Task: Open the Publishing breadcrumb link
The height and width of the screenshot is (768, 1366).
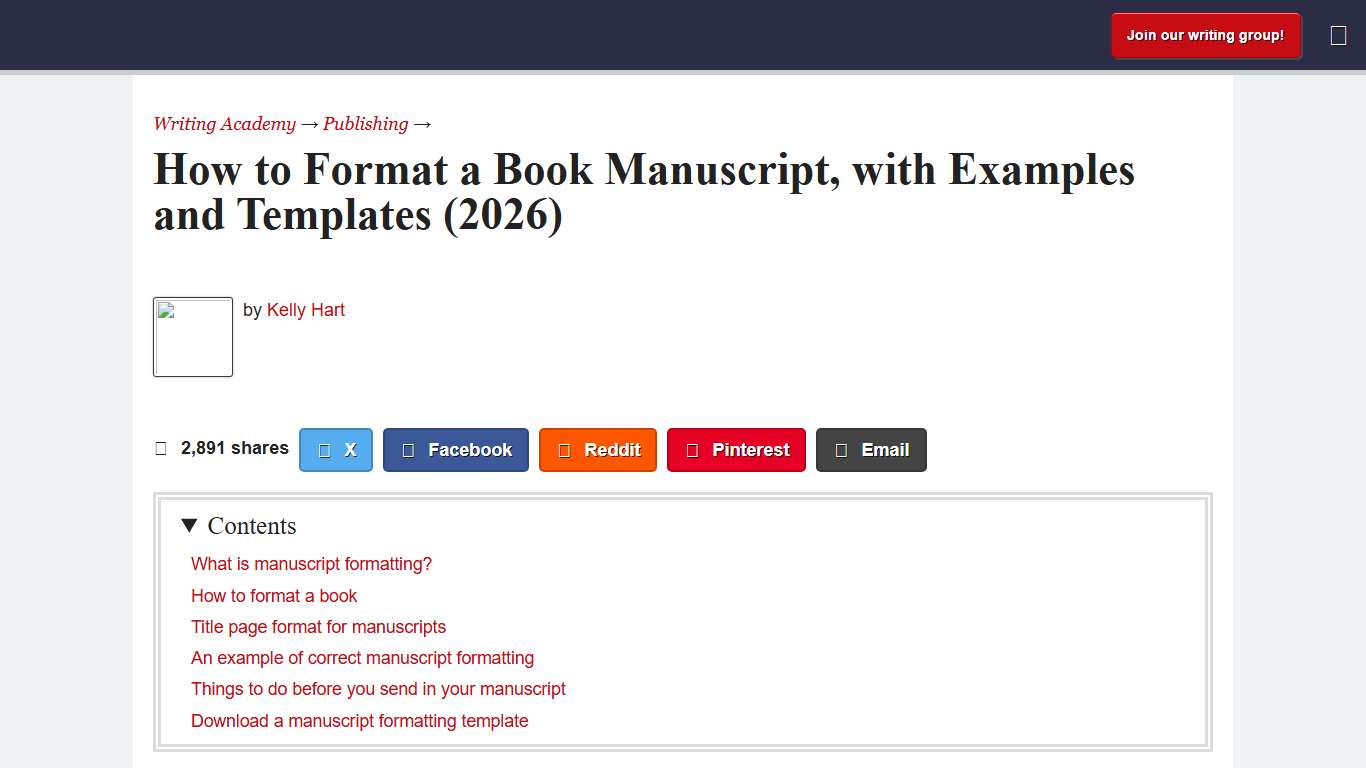Action: pos(365,124)
